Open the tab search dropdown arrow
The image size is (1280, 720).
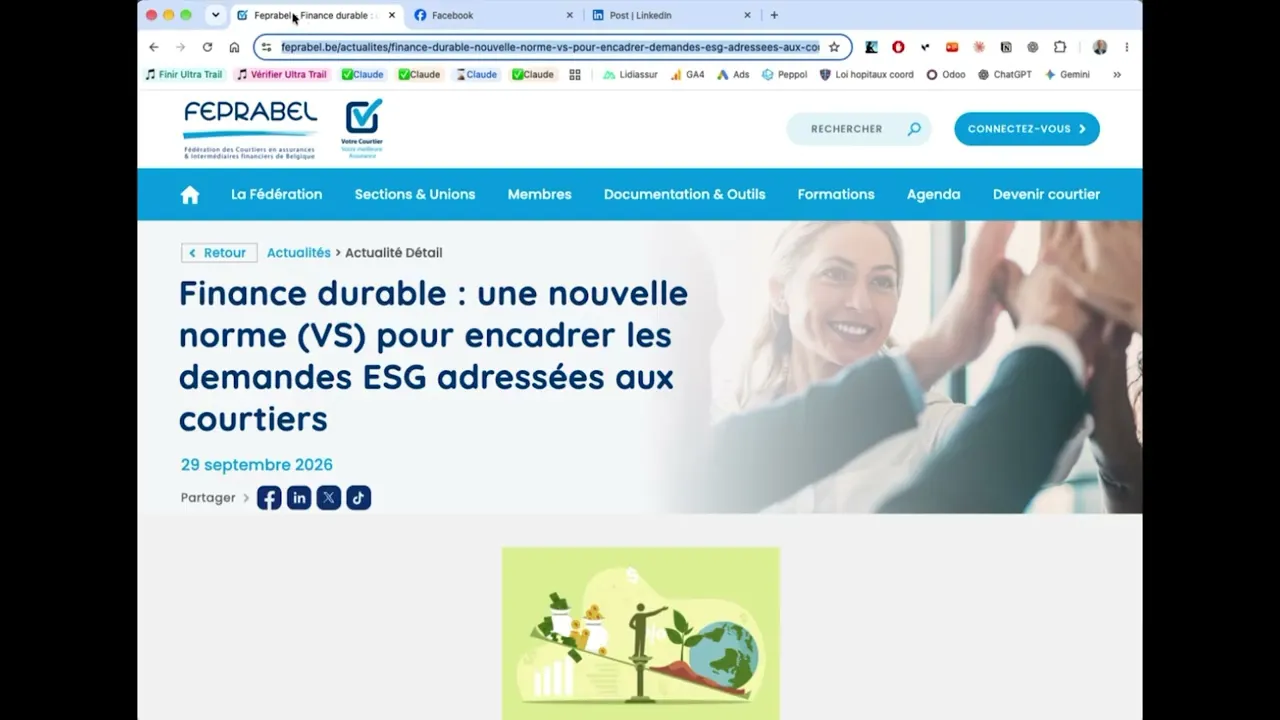(x=215, y=15)
